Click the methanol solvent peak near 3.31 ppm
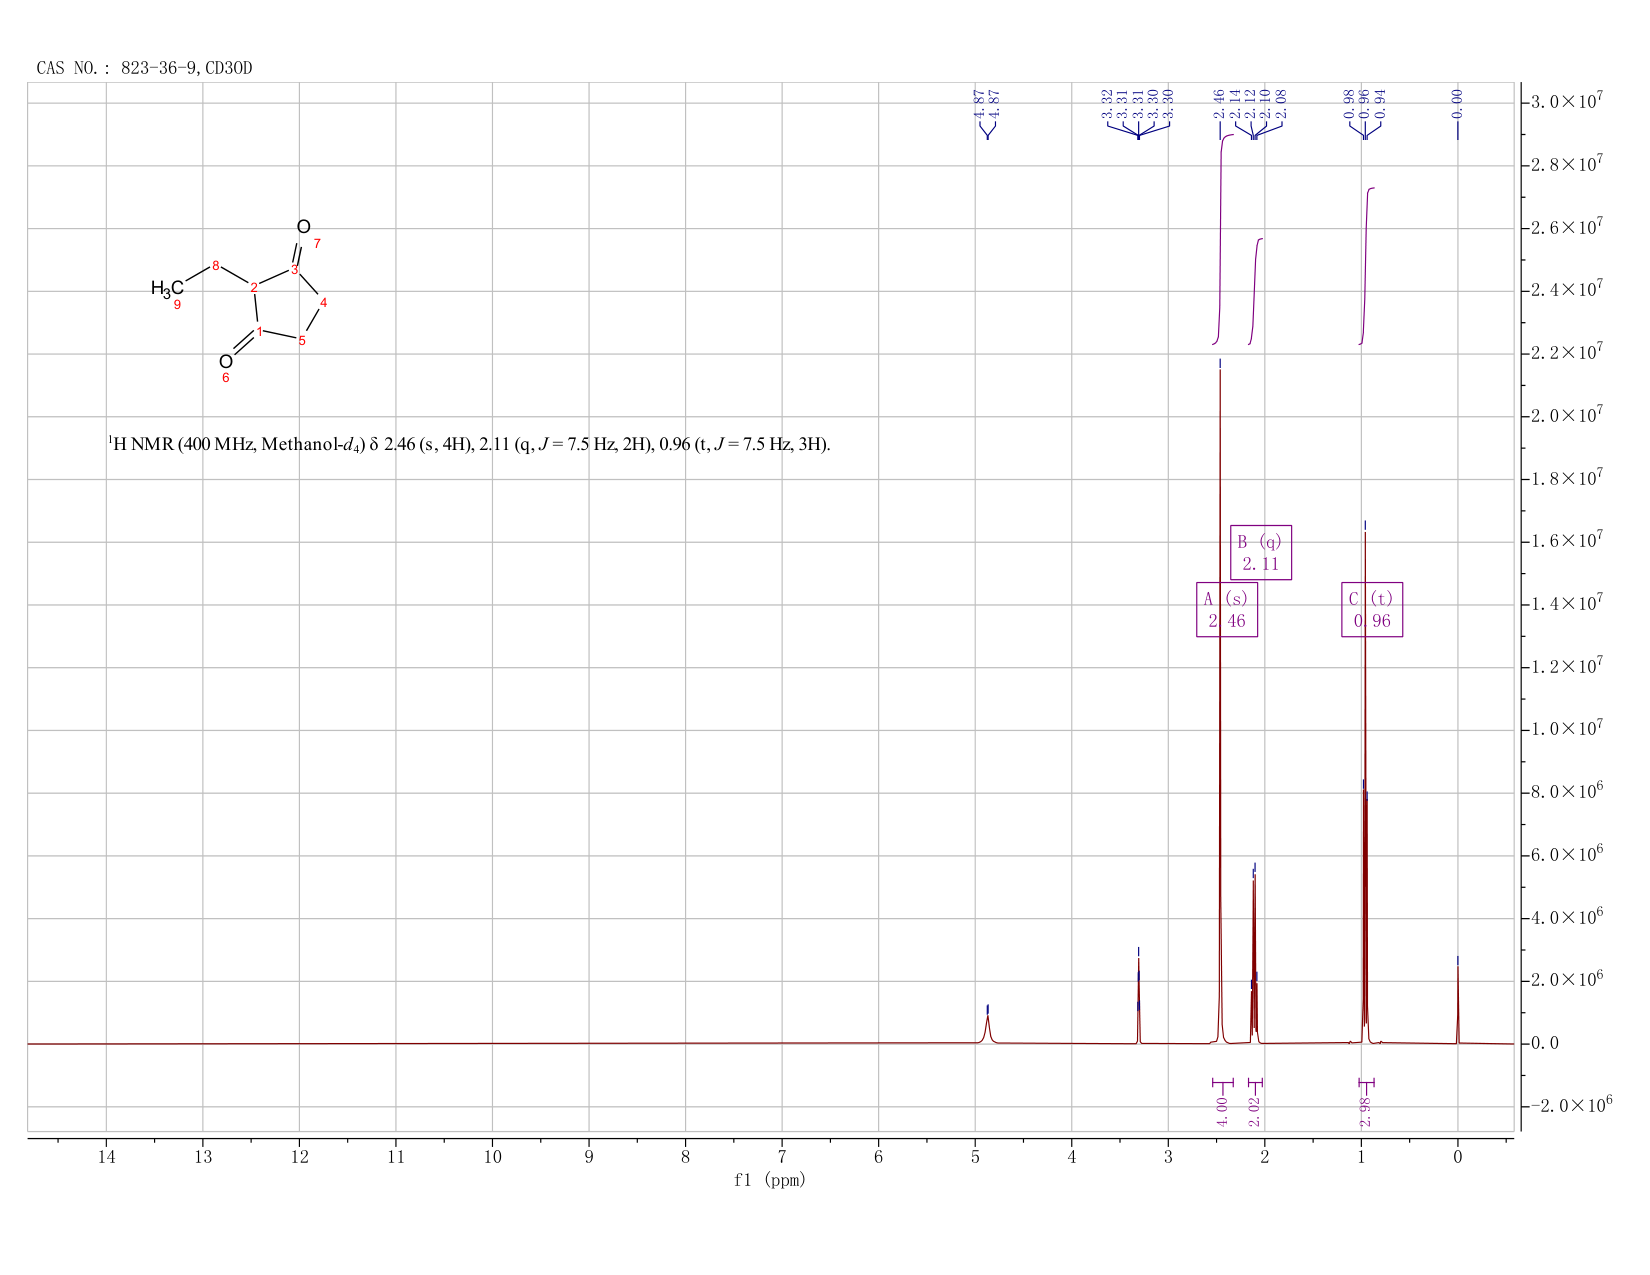1650x1275 pixels. tap(1138, 1000)
